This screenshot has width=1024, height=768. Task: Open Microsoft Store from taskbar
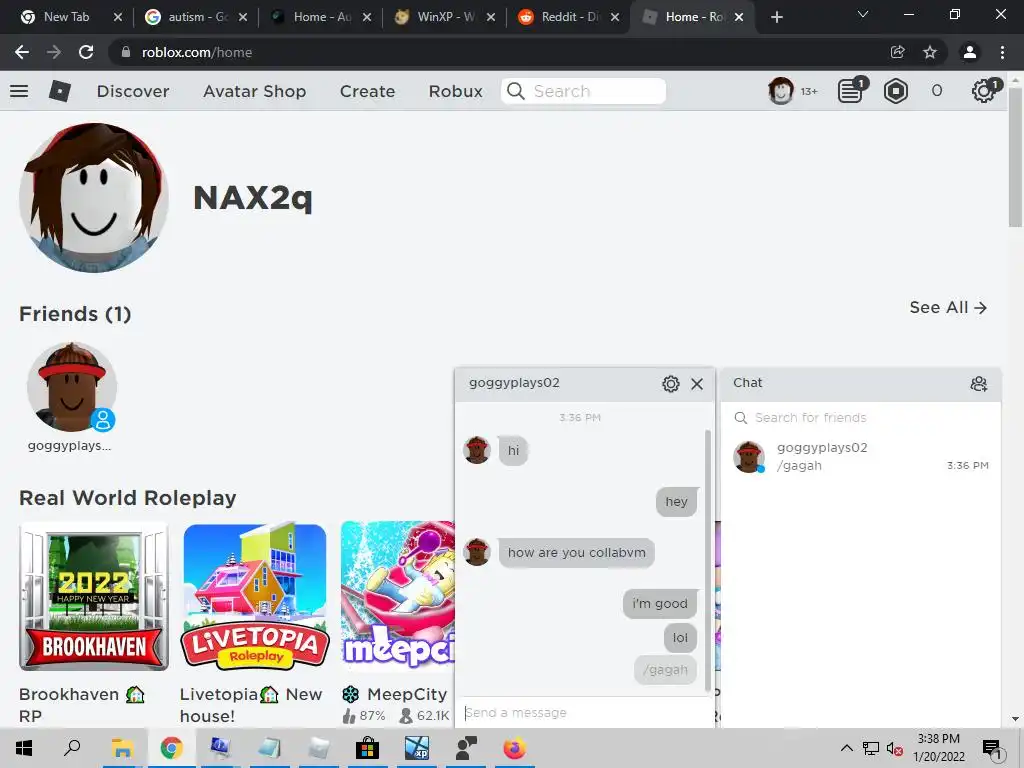[368, 748]
